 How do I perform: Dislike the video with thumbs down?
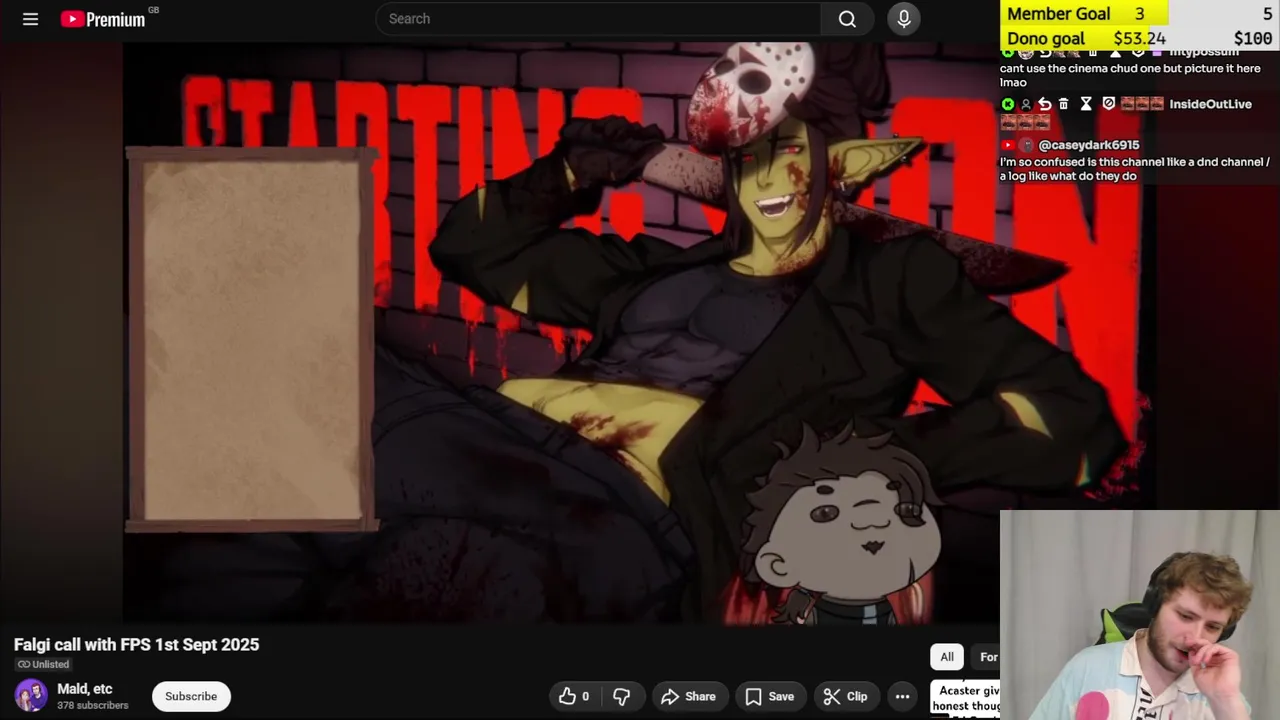(621, 696)
